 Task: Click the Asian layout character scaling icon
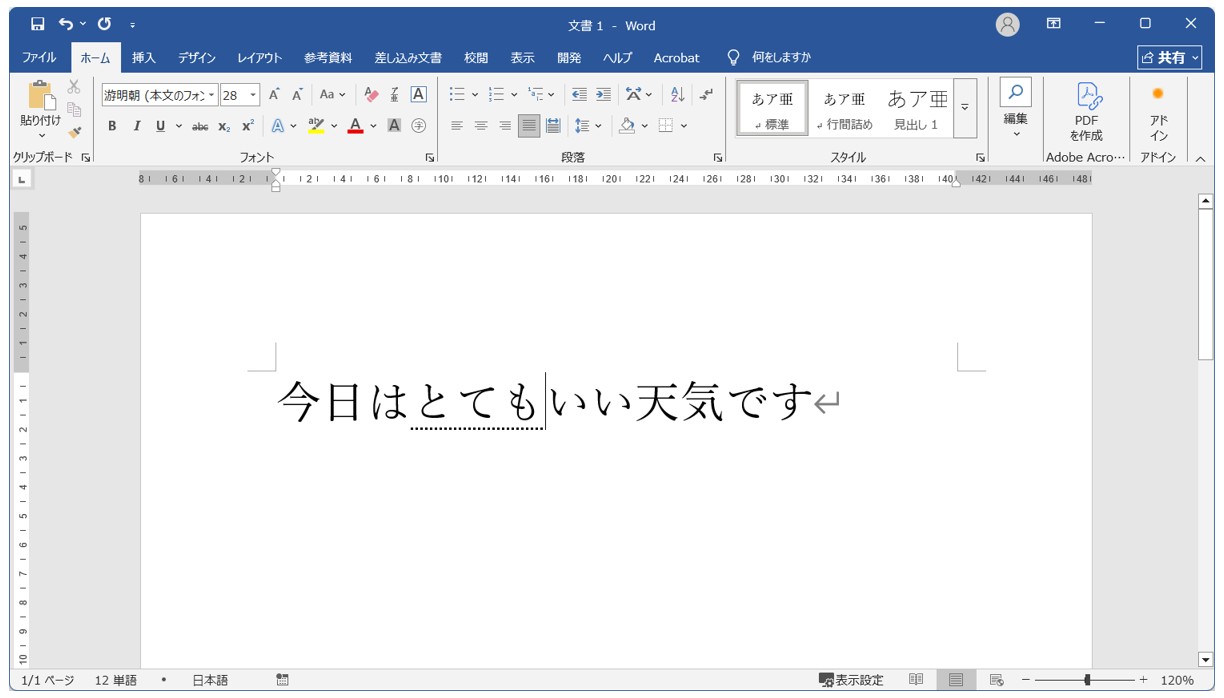tap(633, 95)
